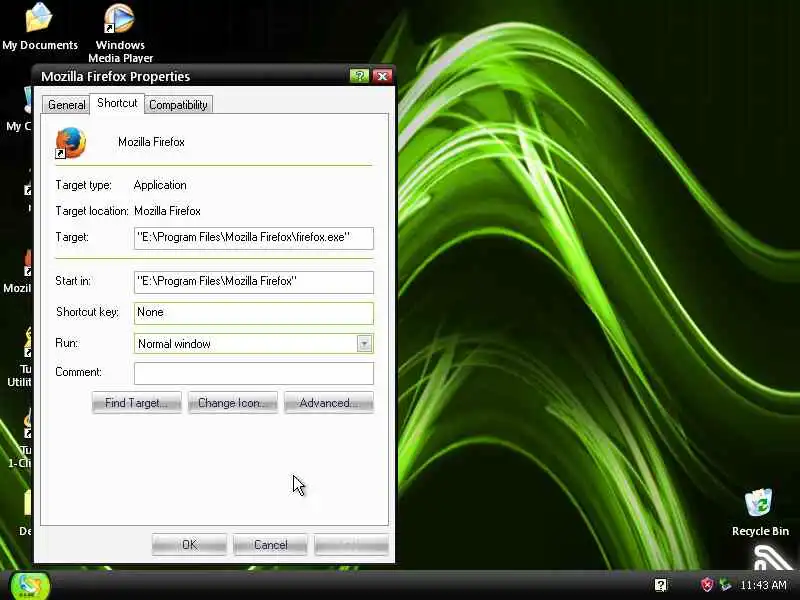The height and width of the screenshot is (600, 800).
Task: Click the red security shield tray icon
Action: click(707, 585)
